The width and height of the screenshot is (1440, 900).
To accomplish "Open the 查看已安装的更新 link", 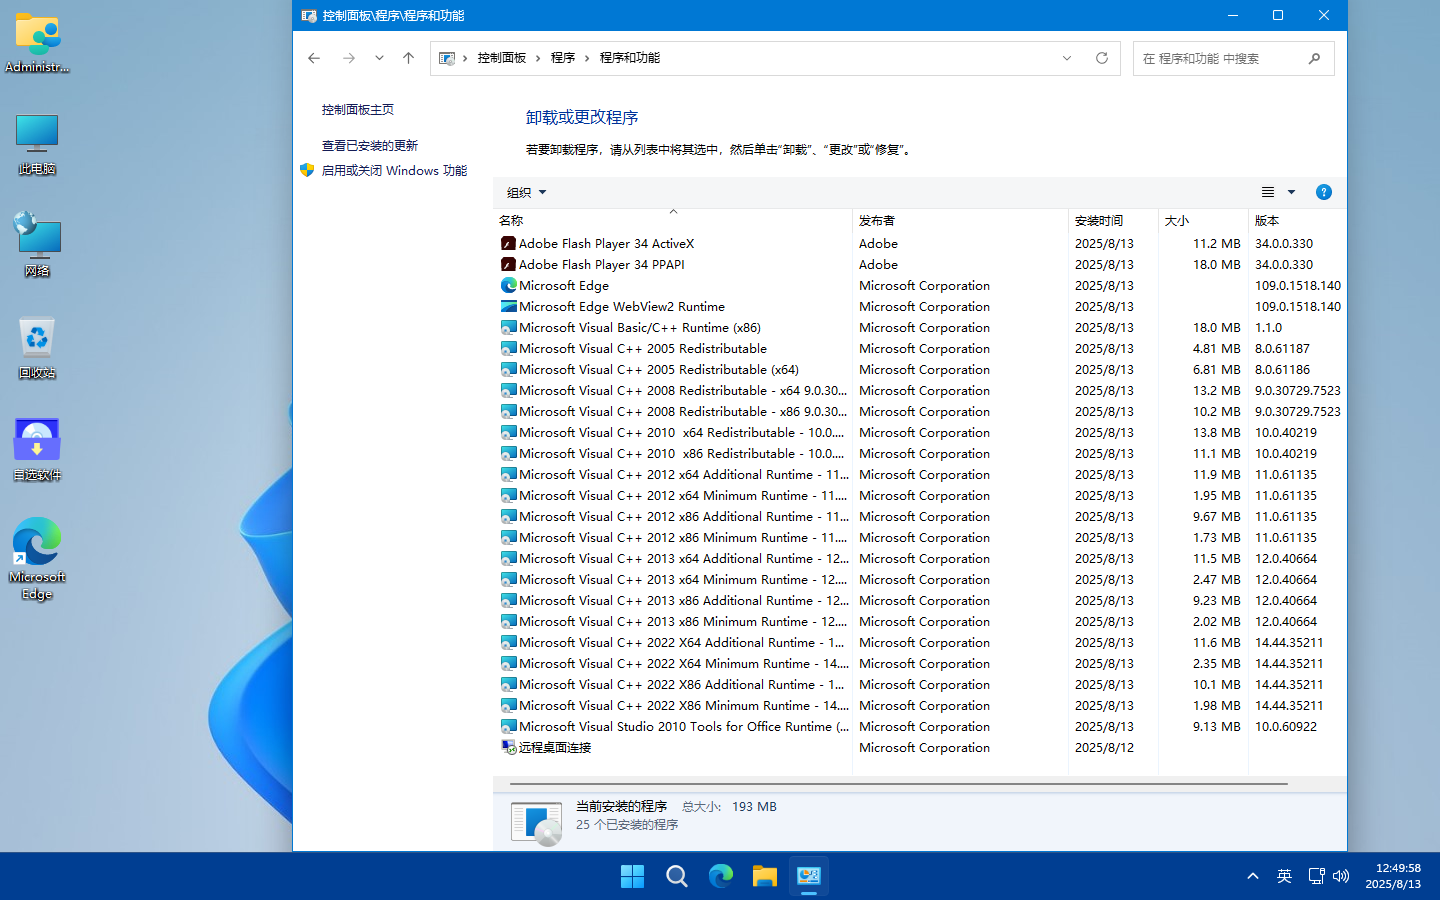I will pyautogui.click(x=370, y=146).
